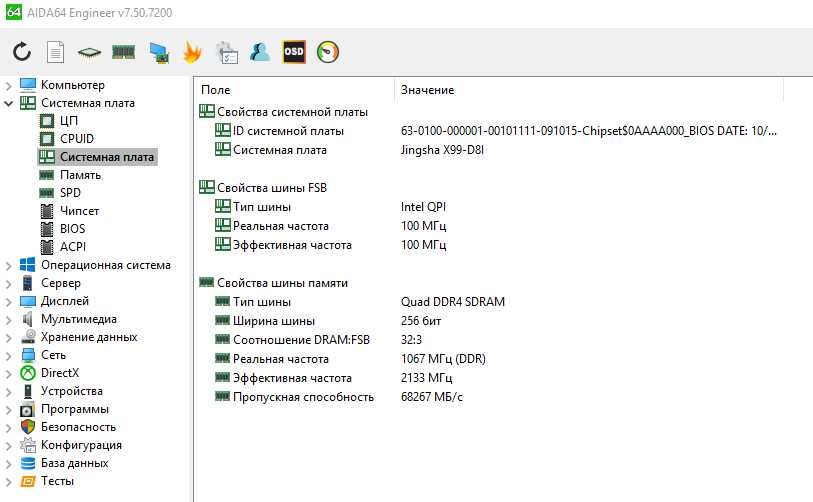
Task: Click the Refresh toolbar icon
Action: point(22,52)
